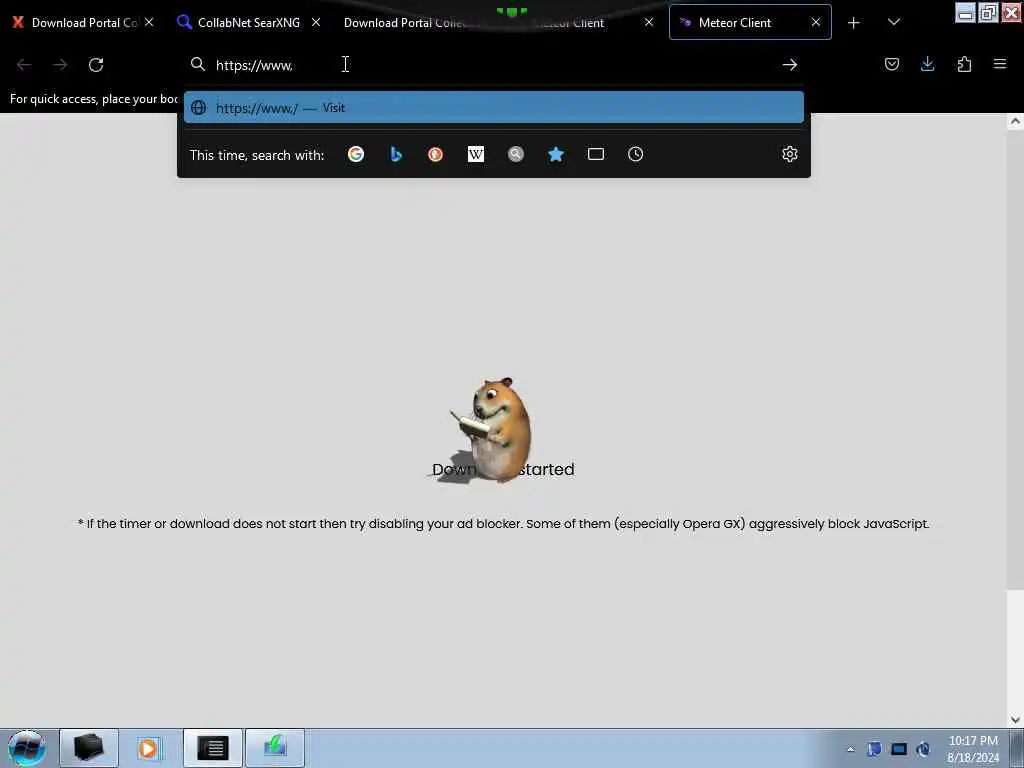Image resolution: width=1024 pixels, height=768 pixels.
Task: Go forward to next page
Action: click(x=60, y=65)
